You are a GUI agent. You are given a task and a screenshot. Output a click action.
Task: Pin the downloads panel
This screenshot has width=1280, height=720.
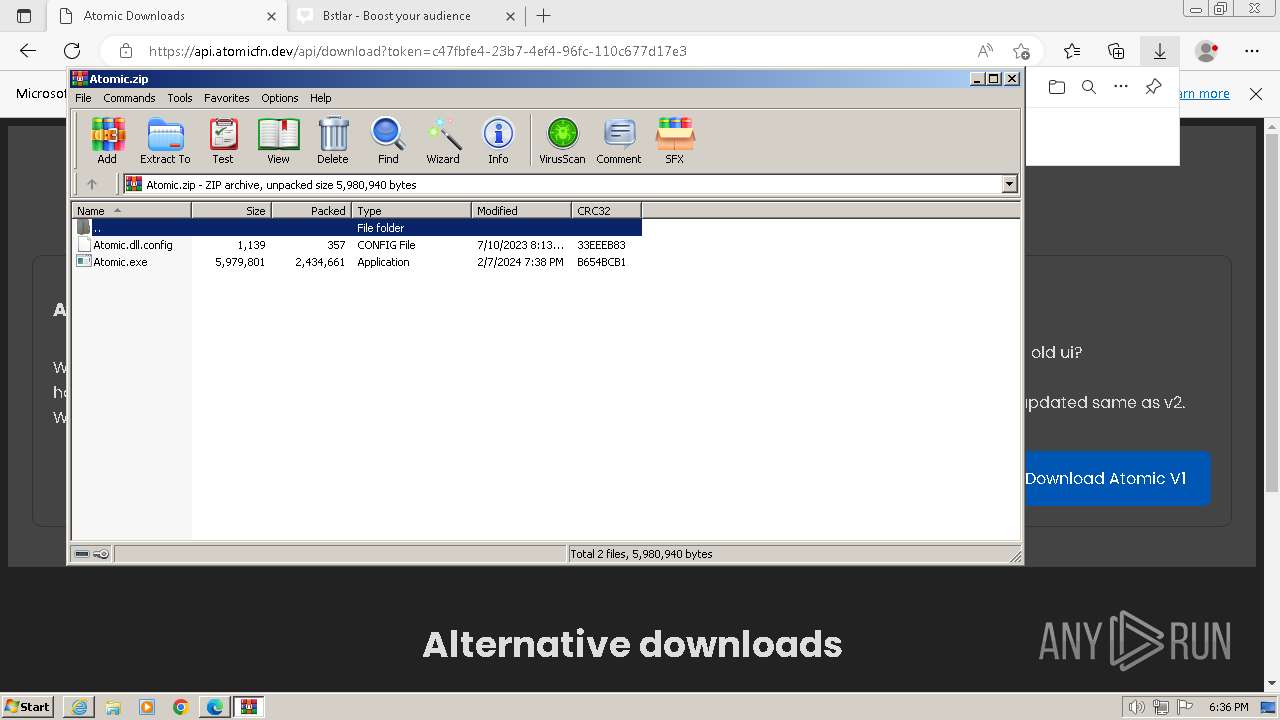click(x=1153, y=87)
